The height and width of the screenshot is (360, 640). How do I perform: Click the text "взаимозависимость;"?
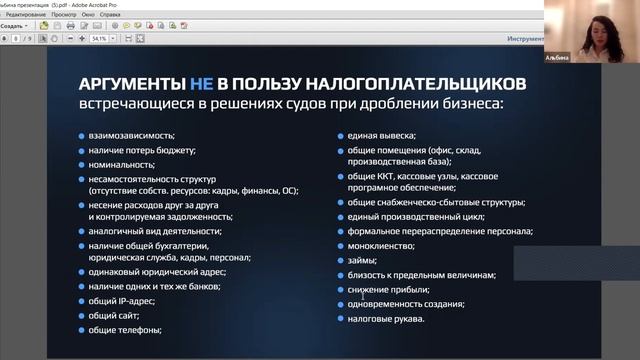(131, 136)
